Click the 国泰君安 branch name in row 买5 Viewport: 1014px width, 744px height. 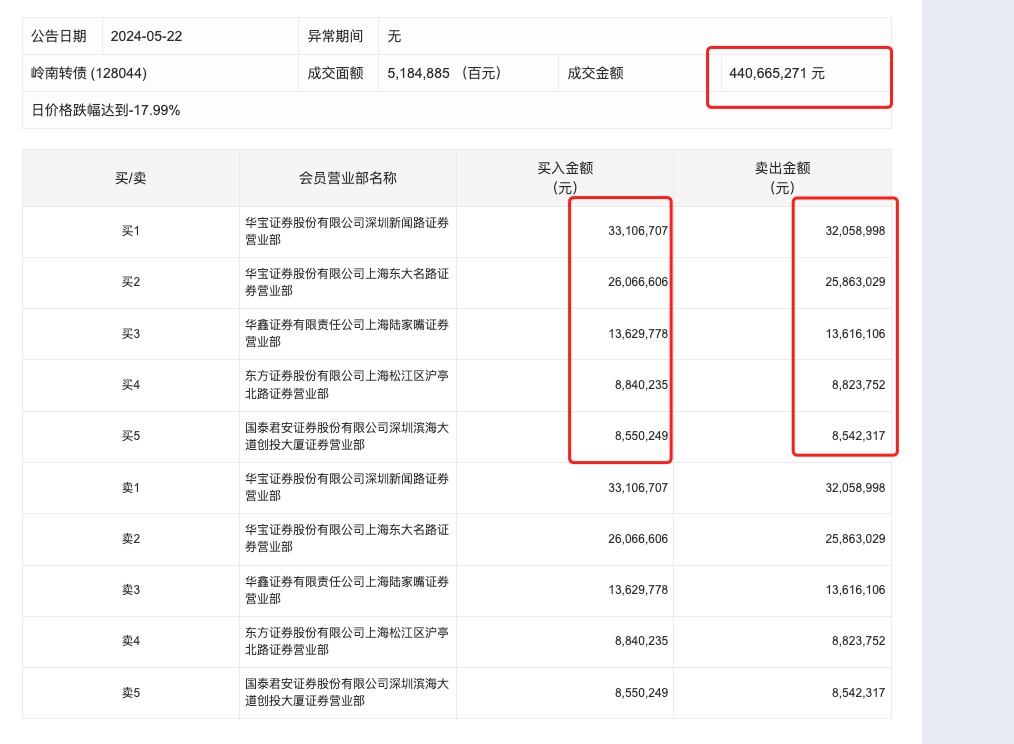[346, 436]
